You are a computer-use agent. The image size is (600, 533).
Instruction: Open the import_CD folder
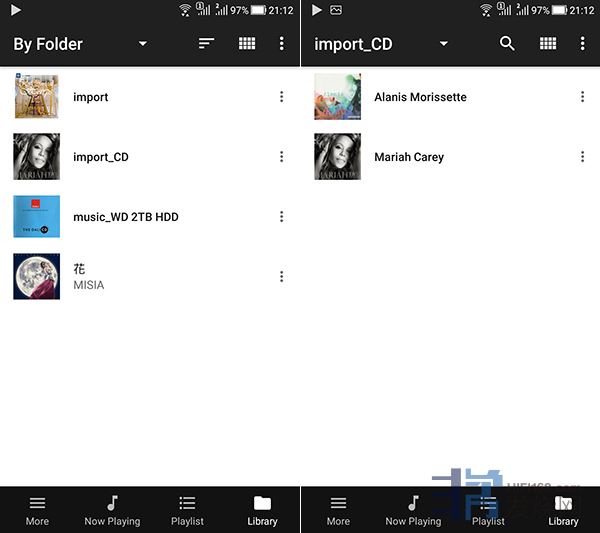tap(100, 157)
